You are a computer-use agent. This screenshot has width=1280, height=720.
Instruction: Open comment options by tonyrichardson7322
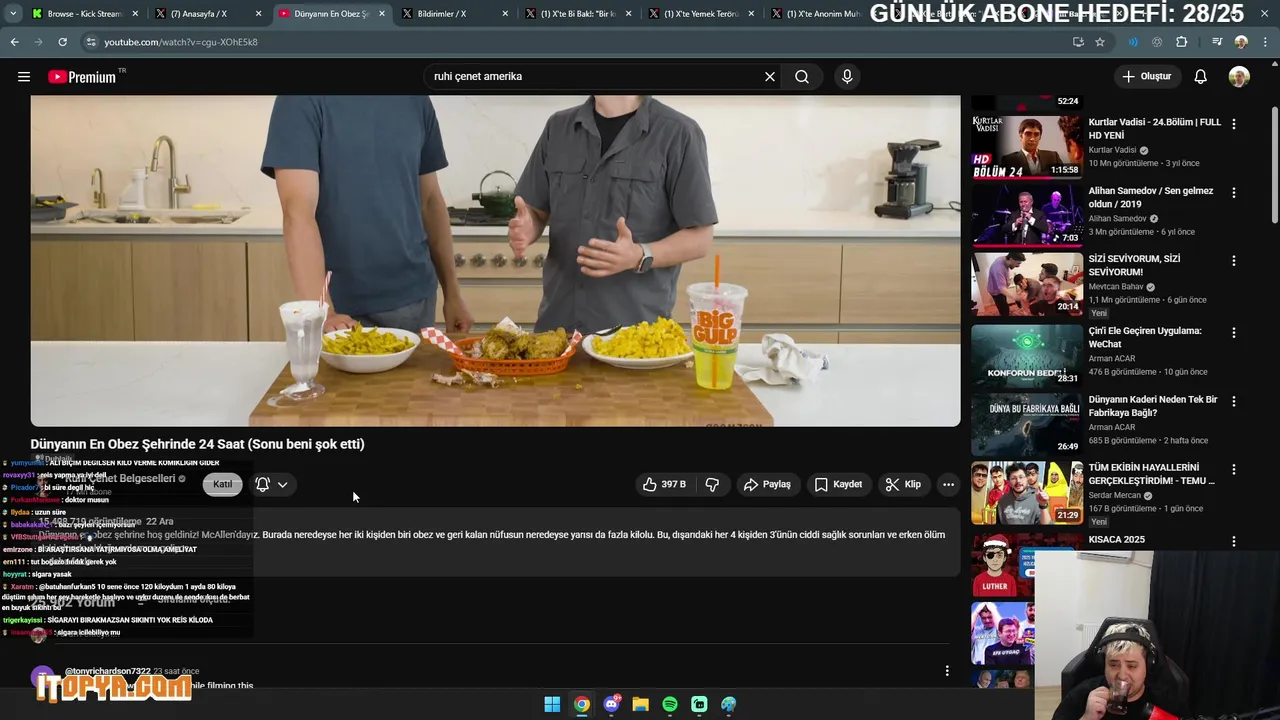[x=947, y=671]
